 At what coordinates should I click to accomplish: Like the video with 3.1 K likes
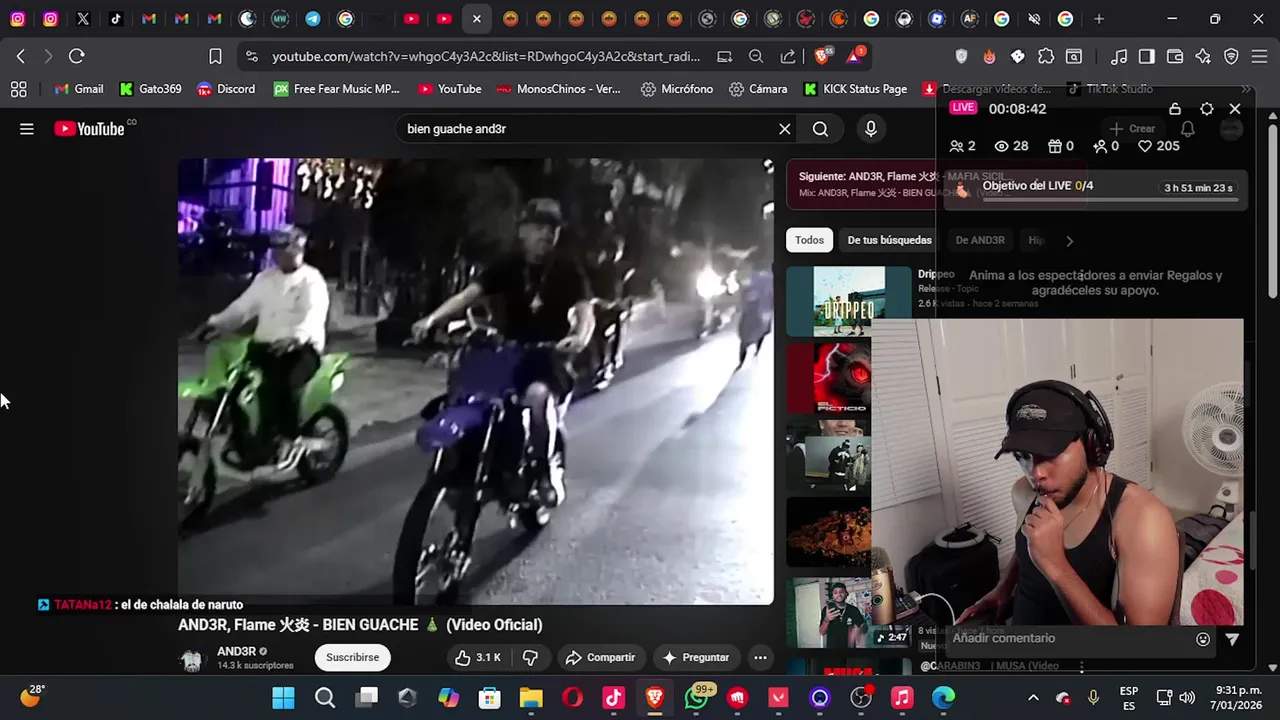(478, 657)
